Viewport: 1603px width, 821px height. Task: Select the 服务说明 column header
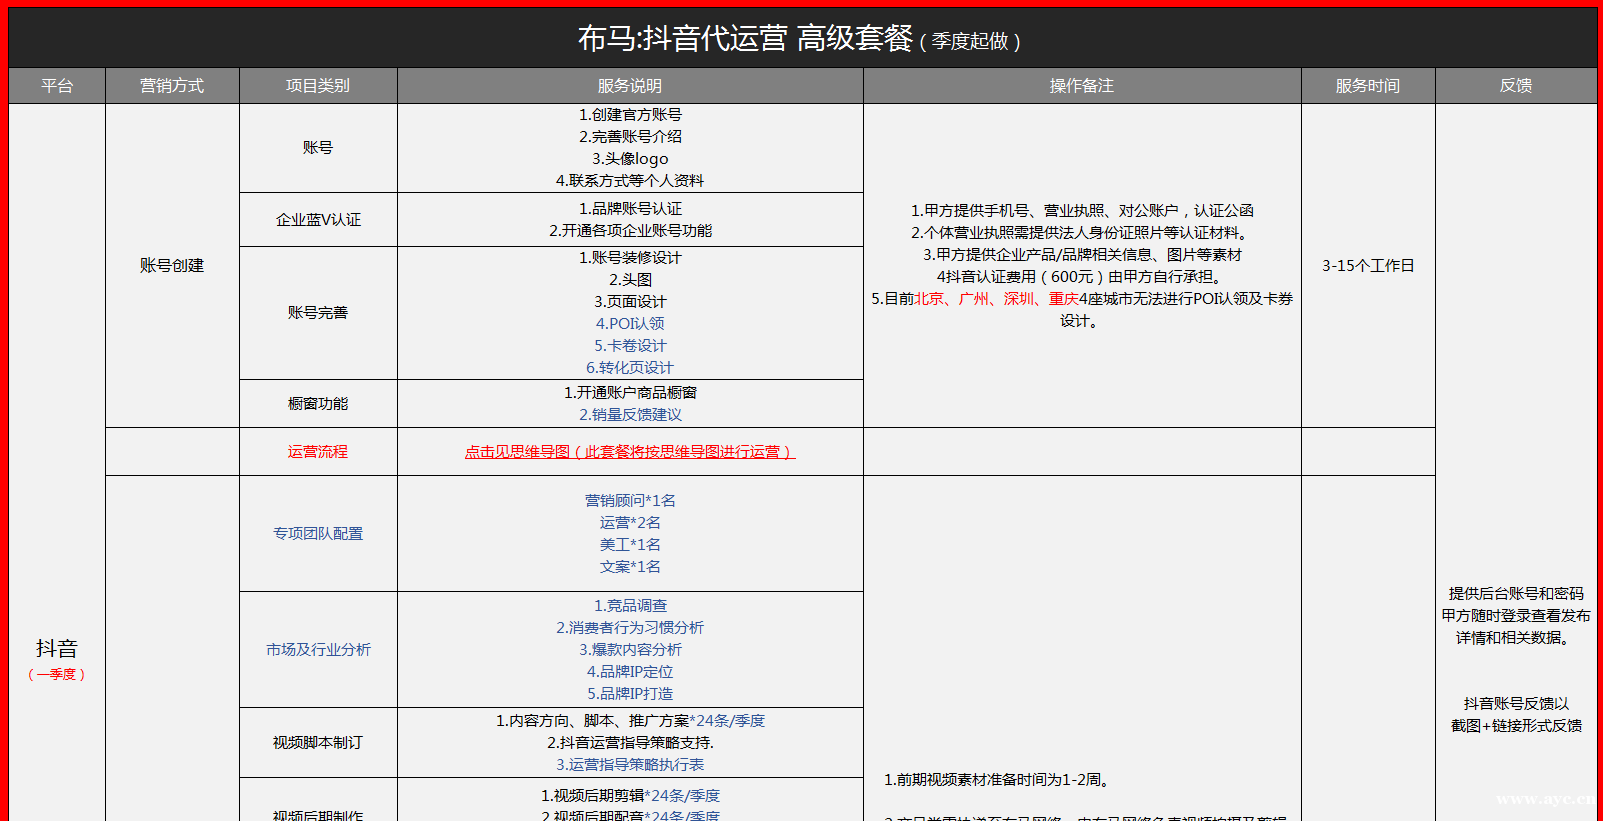[630, 86]
